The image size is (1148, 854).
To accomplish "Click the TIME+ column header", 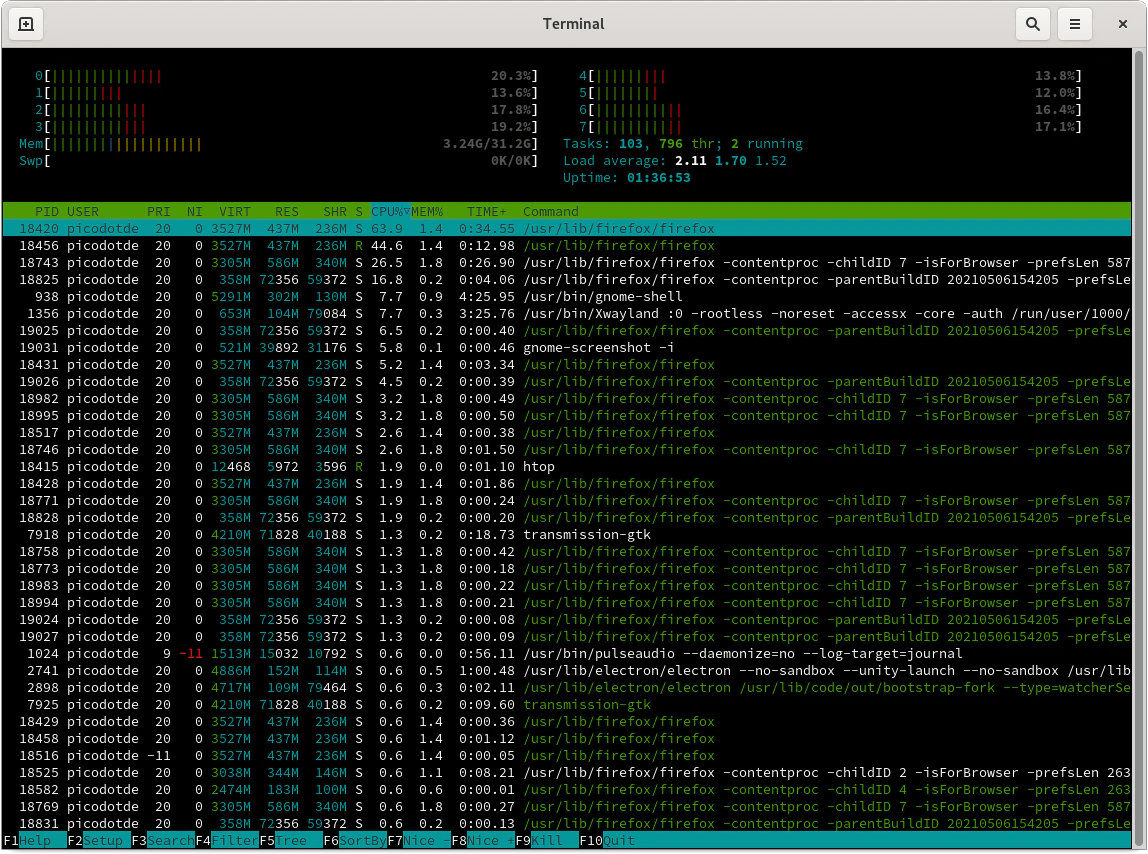I will pyautogui.click(x=487, y=211).
